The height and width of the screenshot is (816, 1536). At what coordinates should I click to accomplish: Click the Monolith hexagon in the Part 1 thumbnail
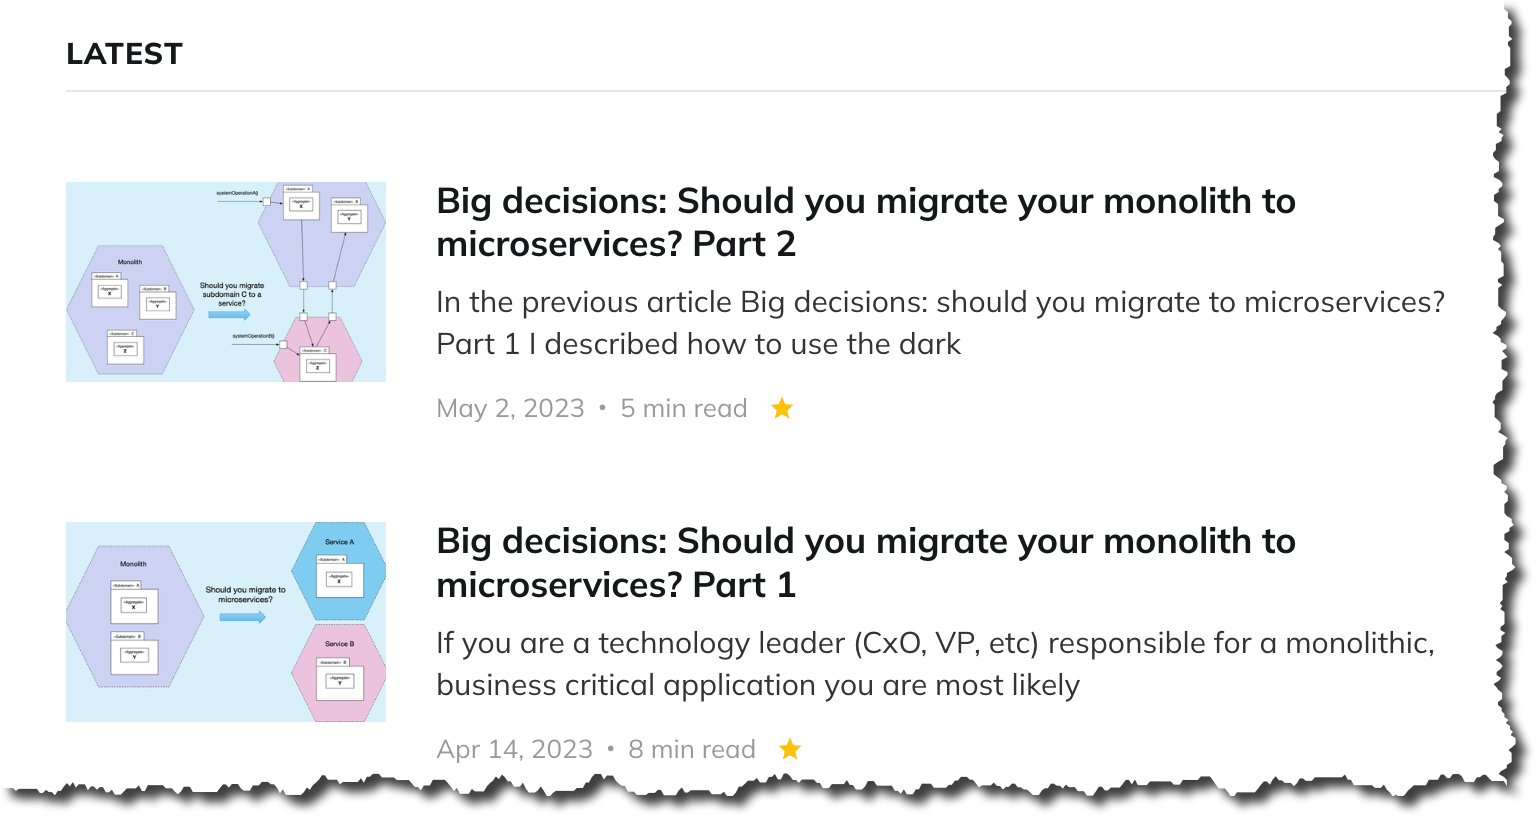(134, 616)
